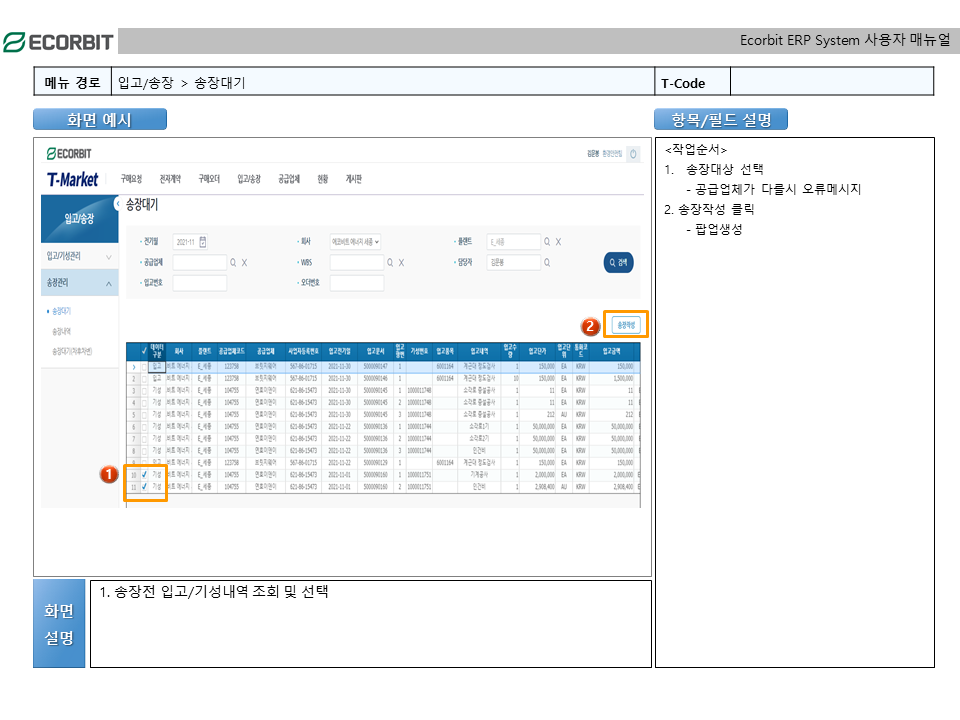Click the 송장작성 button
The height and width of the screenshot is (720, 960).
point(626,325)
